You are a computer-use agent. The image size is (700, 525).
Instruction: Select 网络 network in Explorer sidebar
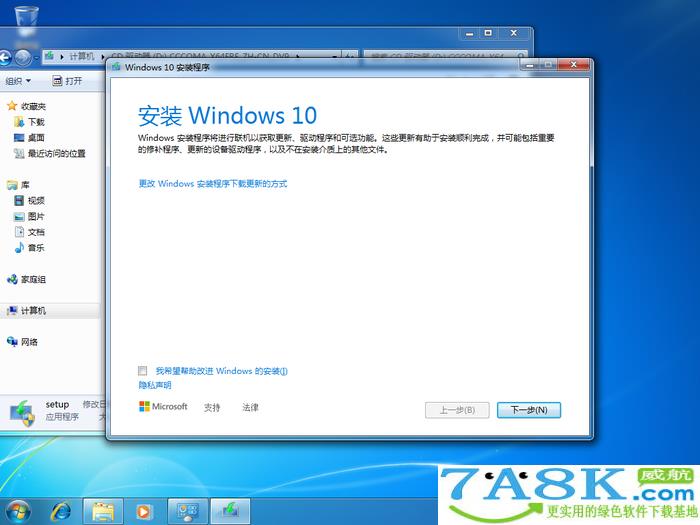click(22, 342)
